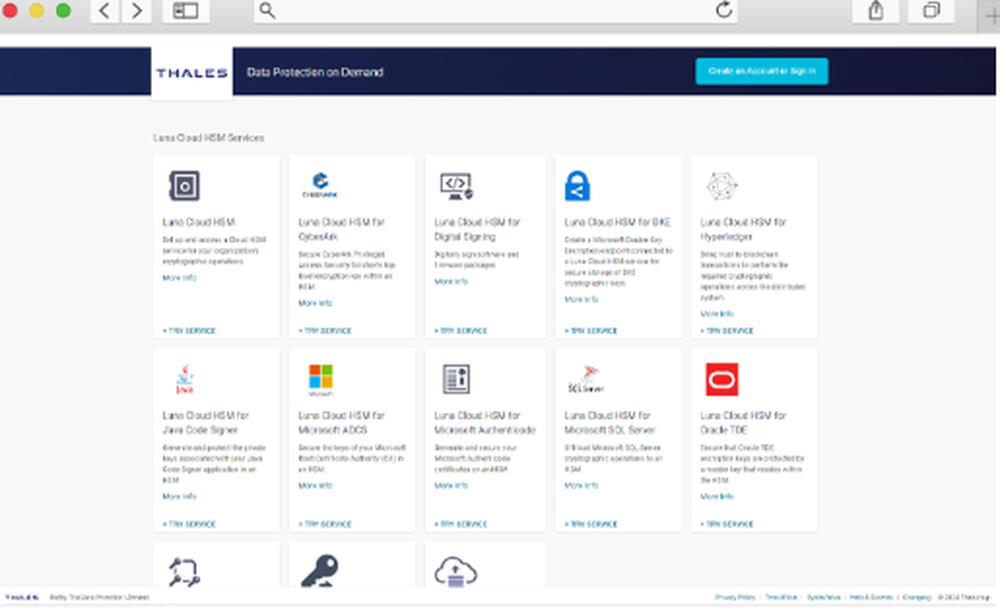
Task: Click the Create an Account or Sign In button
Action: click(761, 71)
